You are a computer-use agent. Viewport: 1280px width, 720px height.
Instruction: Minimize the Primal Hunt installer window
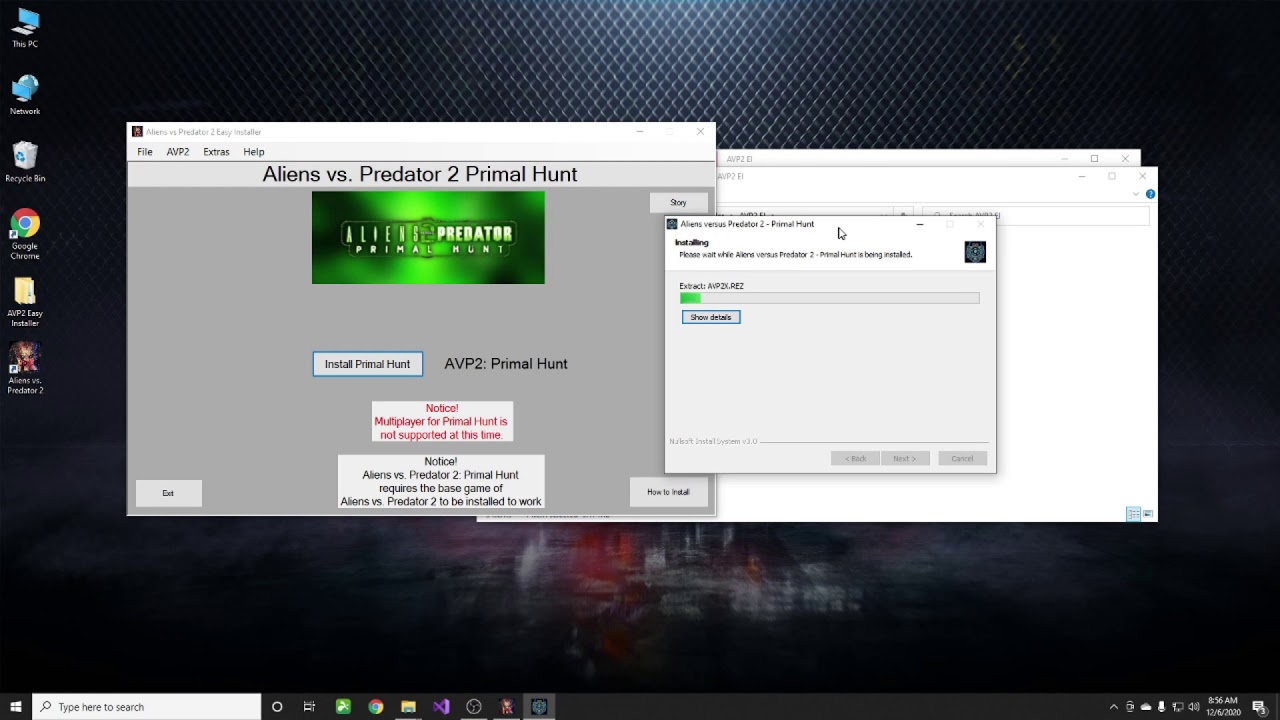click(920, 224)
